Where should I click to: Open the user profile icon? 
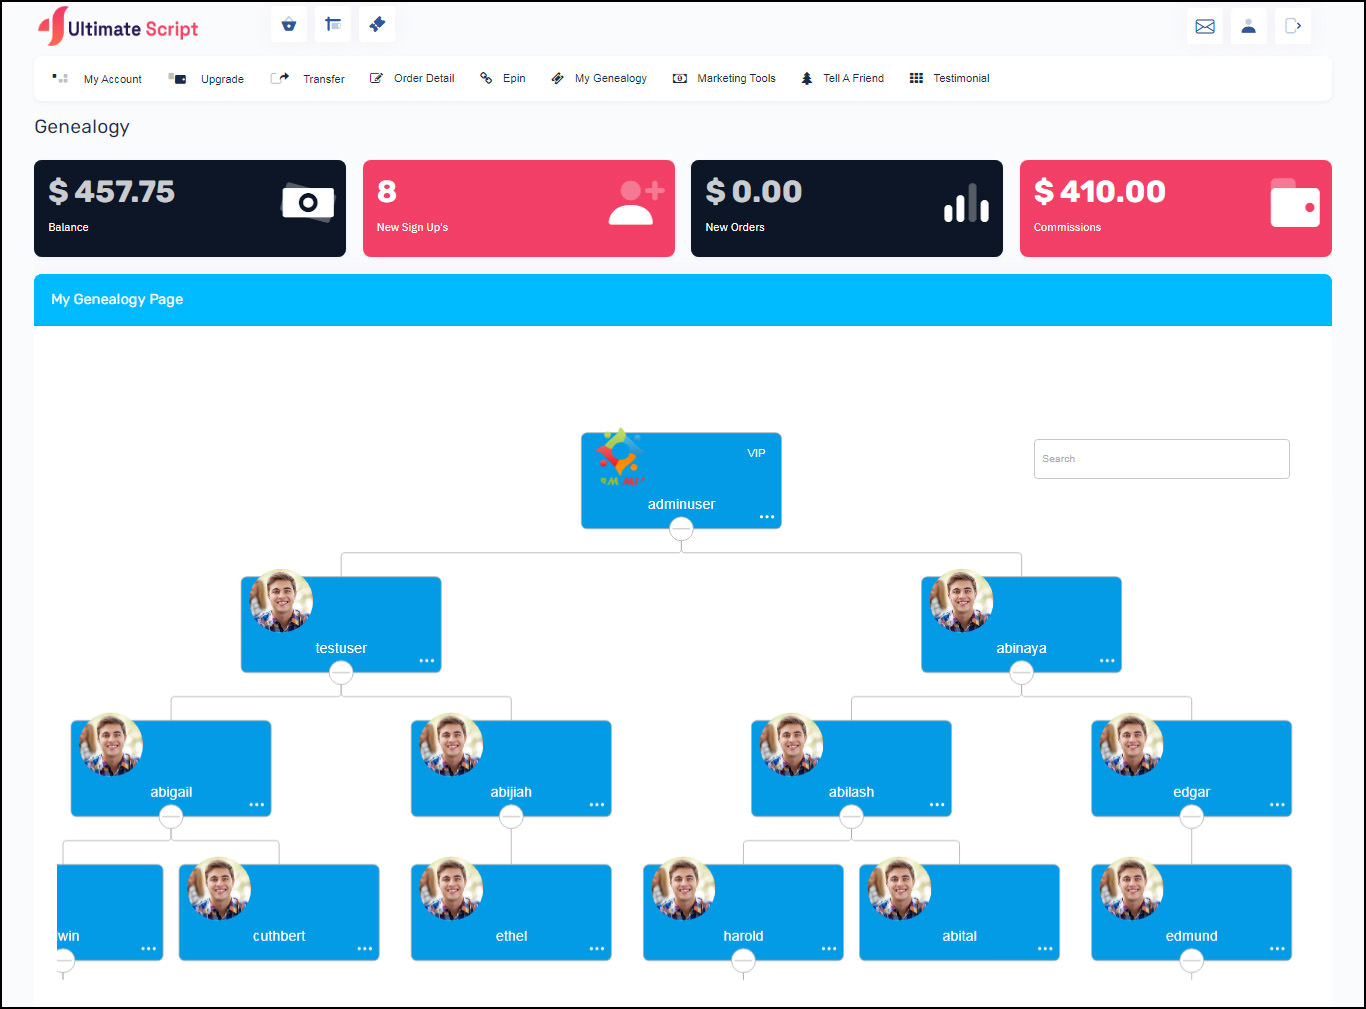pyautogui.click(x=1249, y=27)
